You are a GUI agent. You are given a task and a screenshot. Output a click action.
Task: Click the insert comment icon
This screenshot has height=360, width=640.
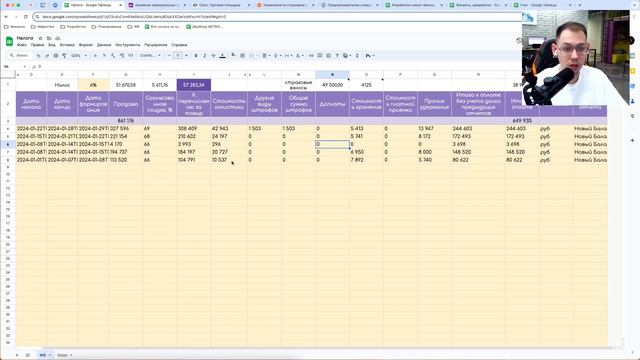pyautogui.click(x=320, y=56)
